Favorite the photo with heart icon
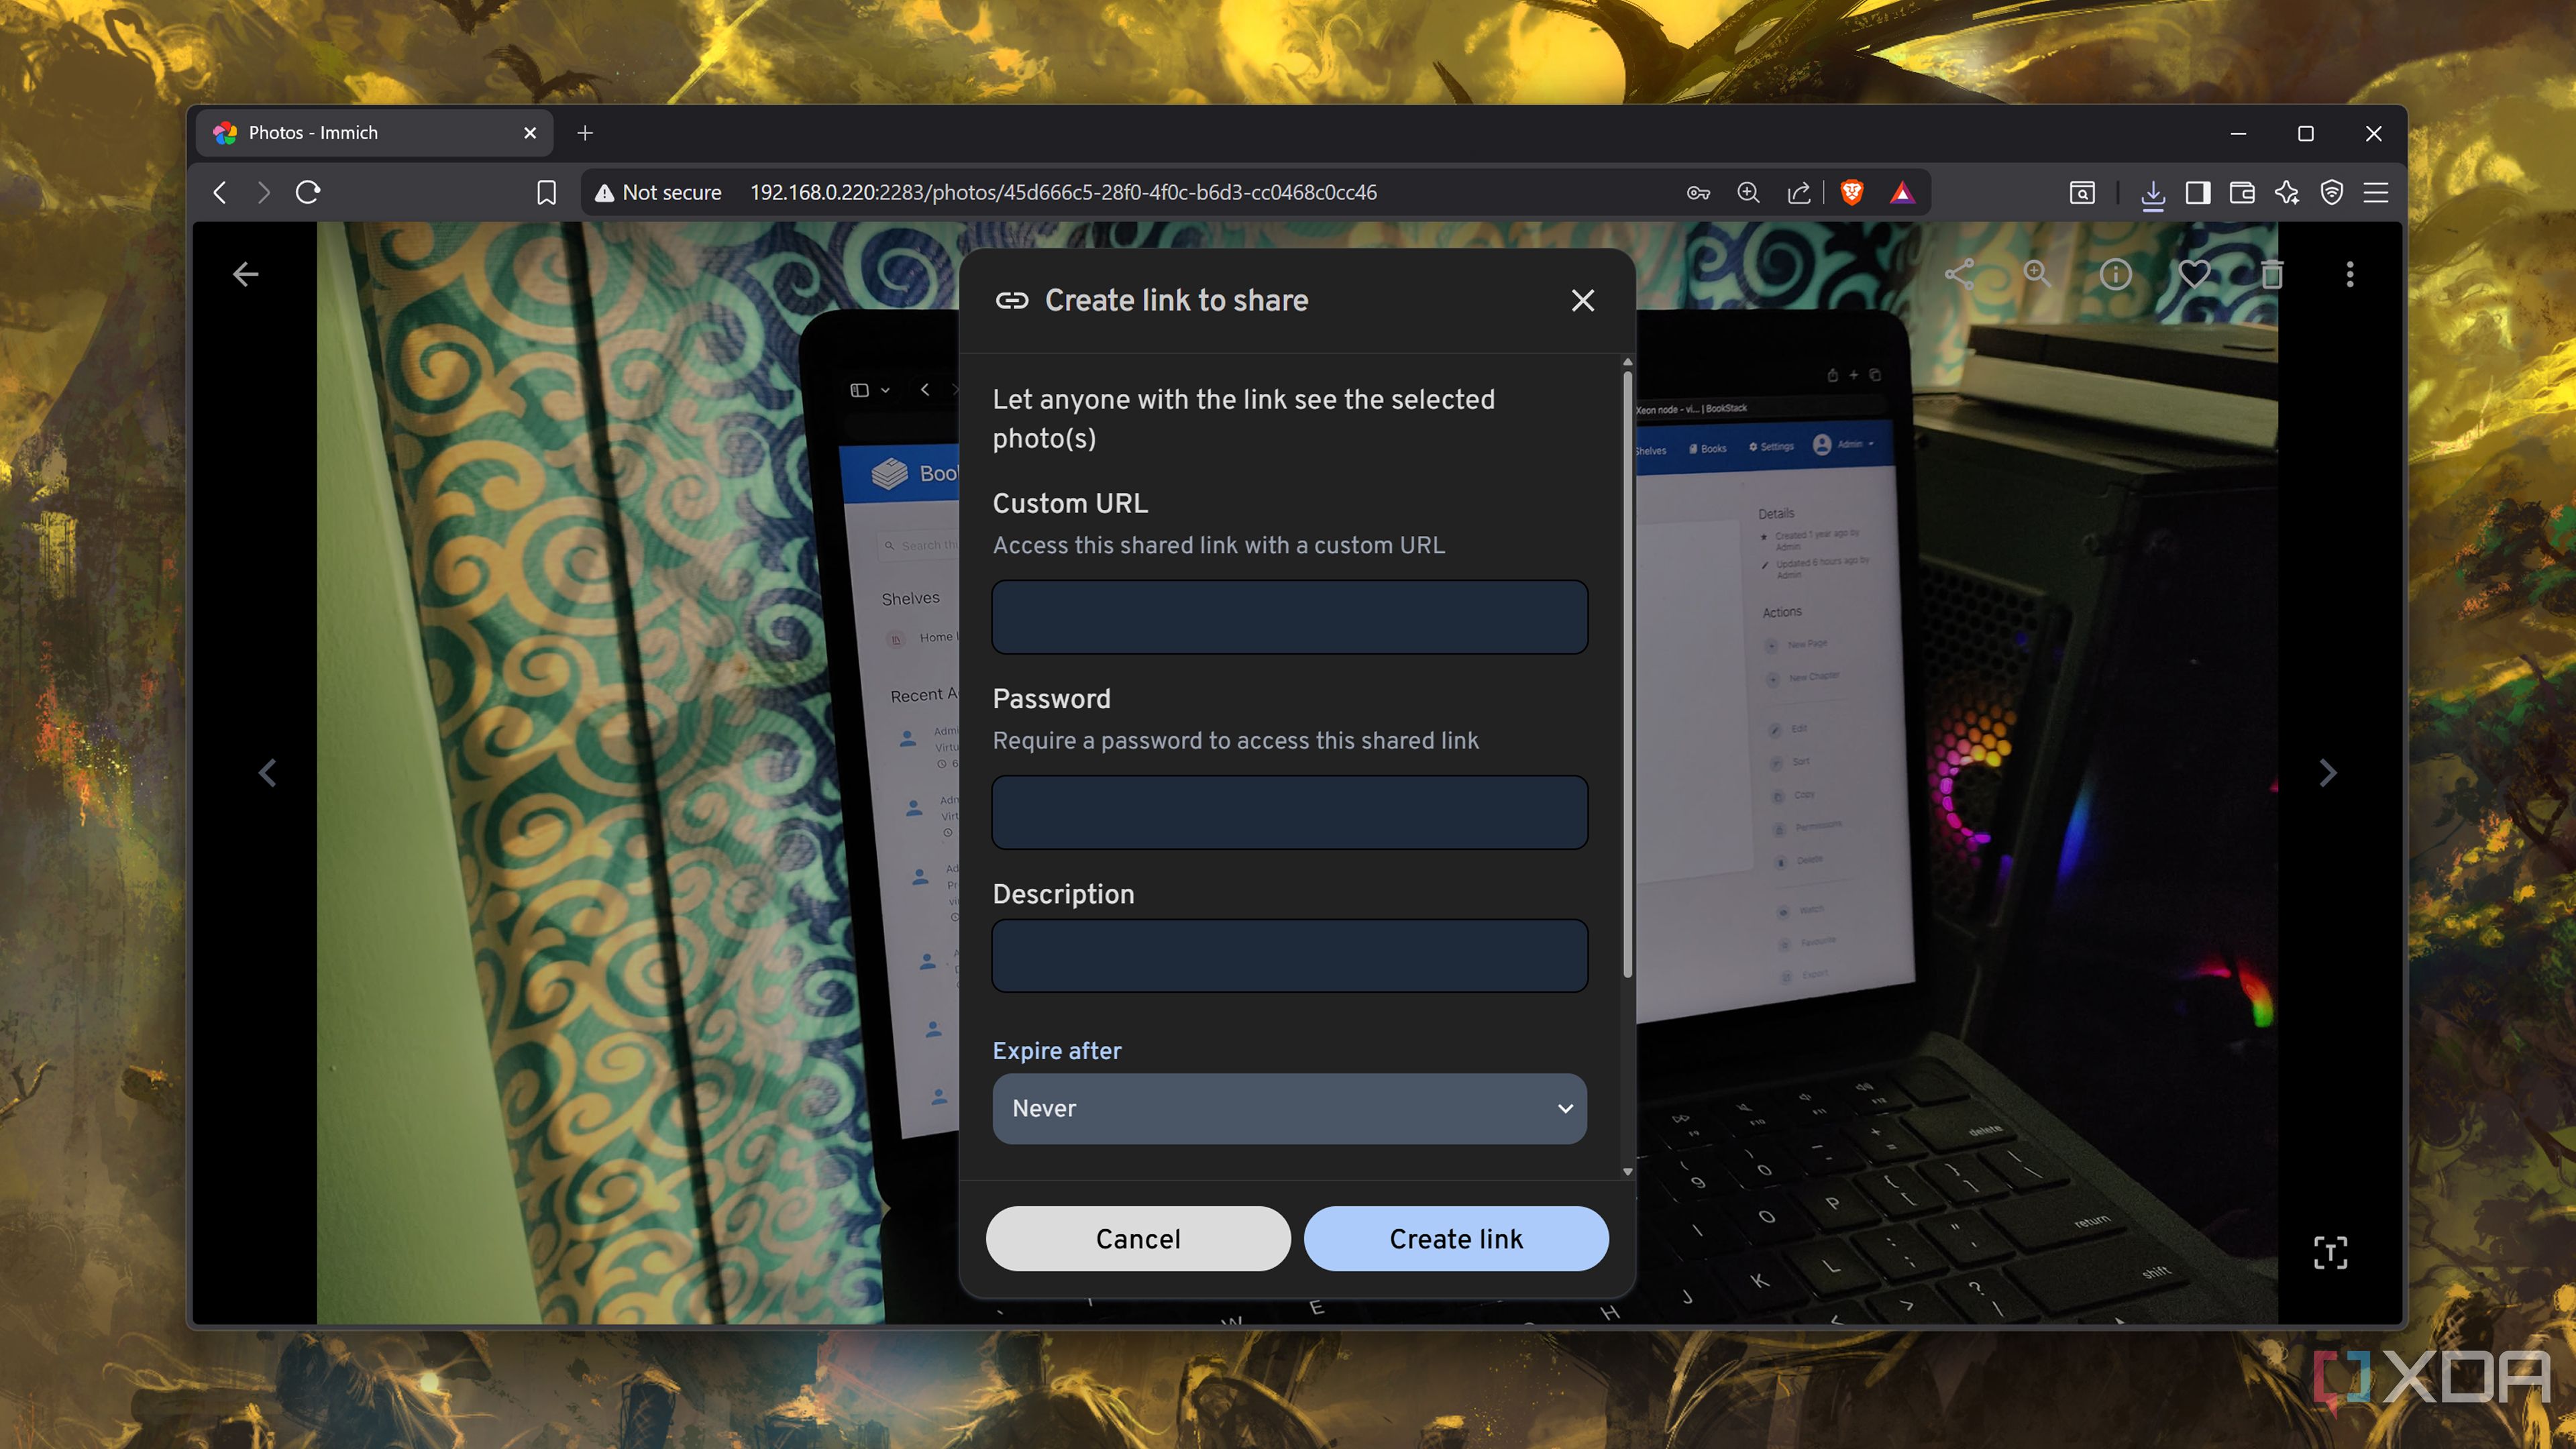This screenshot has height=1449, width=2576. coord(2194,274)
